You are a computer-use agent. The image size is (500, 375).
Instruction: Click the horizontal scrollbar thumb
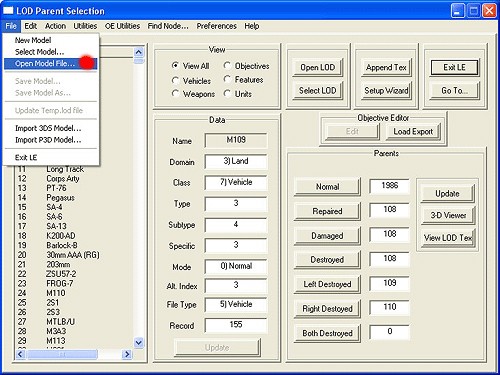point(62,354)
